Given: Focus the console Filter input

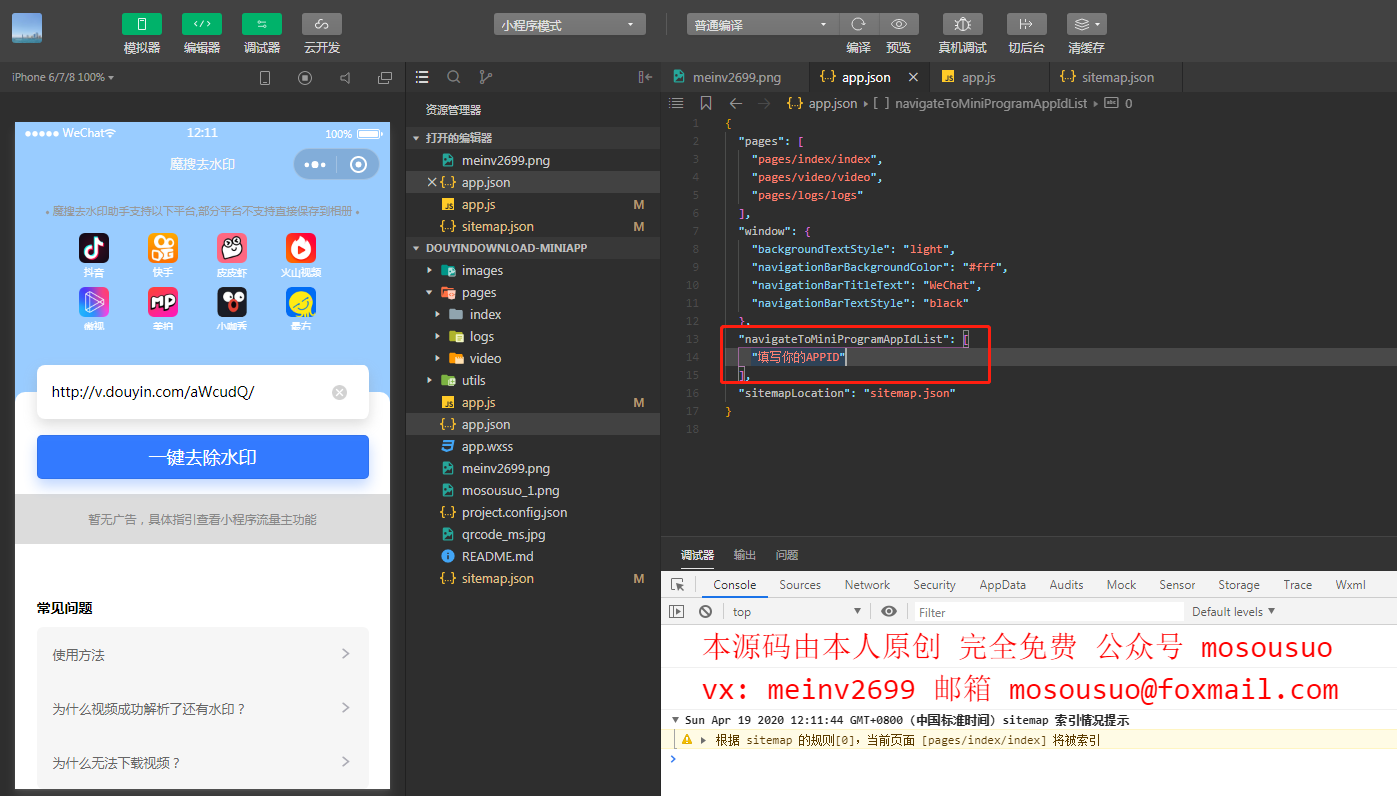Looking at the screenshot, I should tap(1047, 612).
